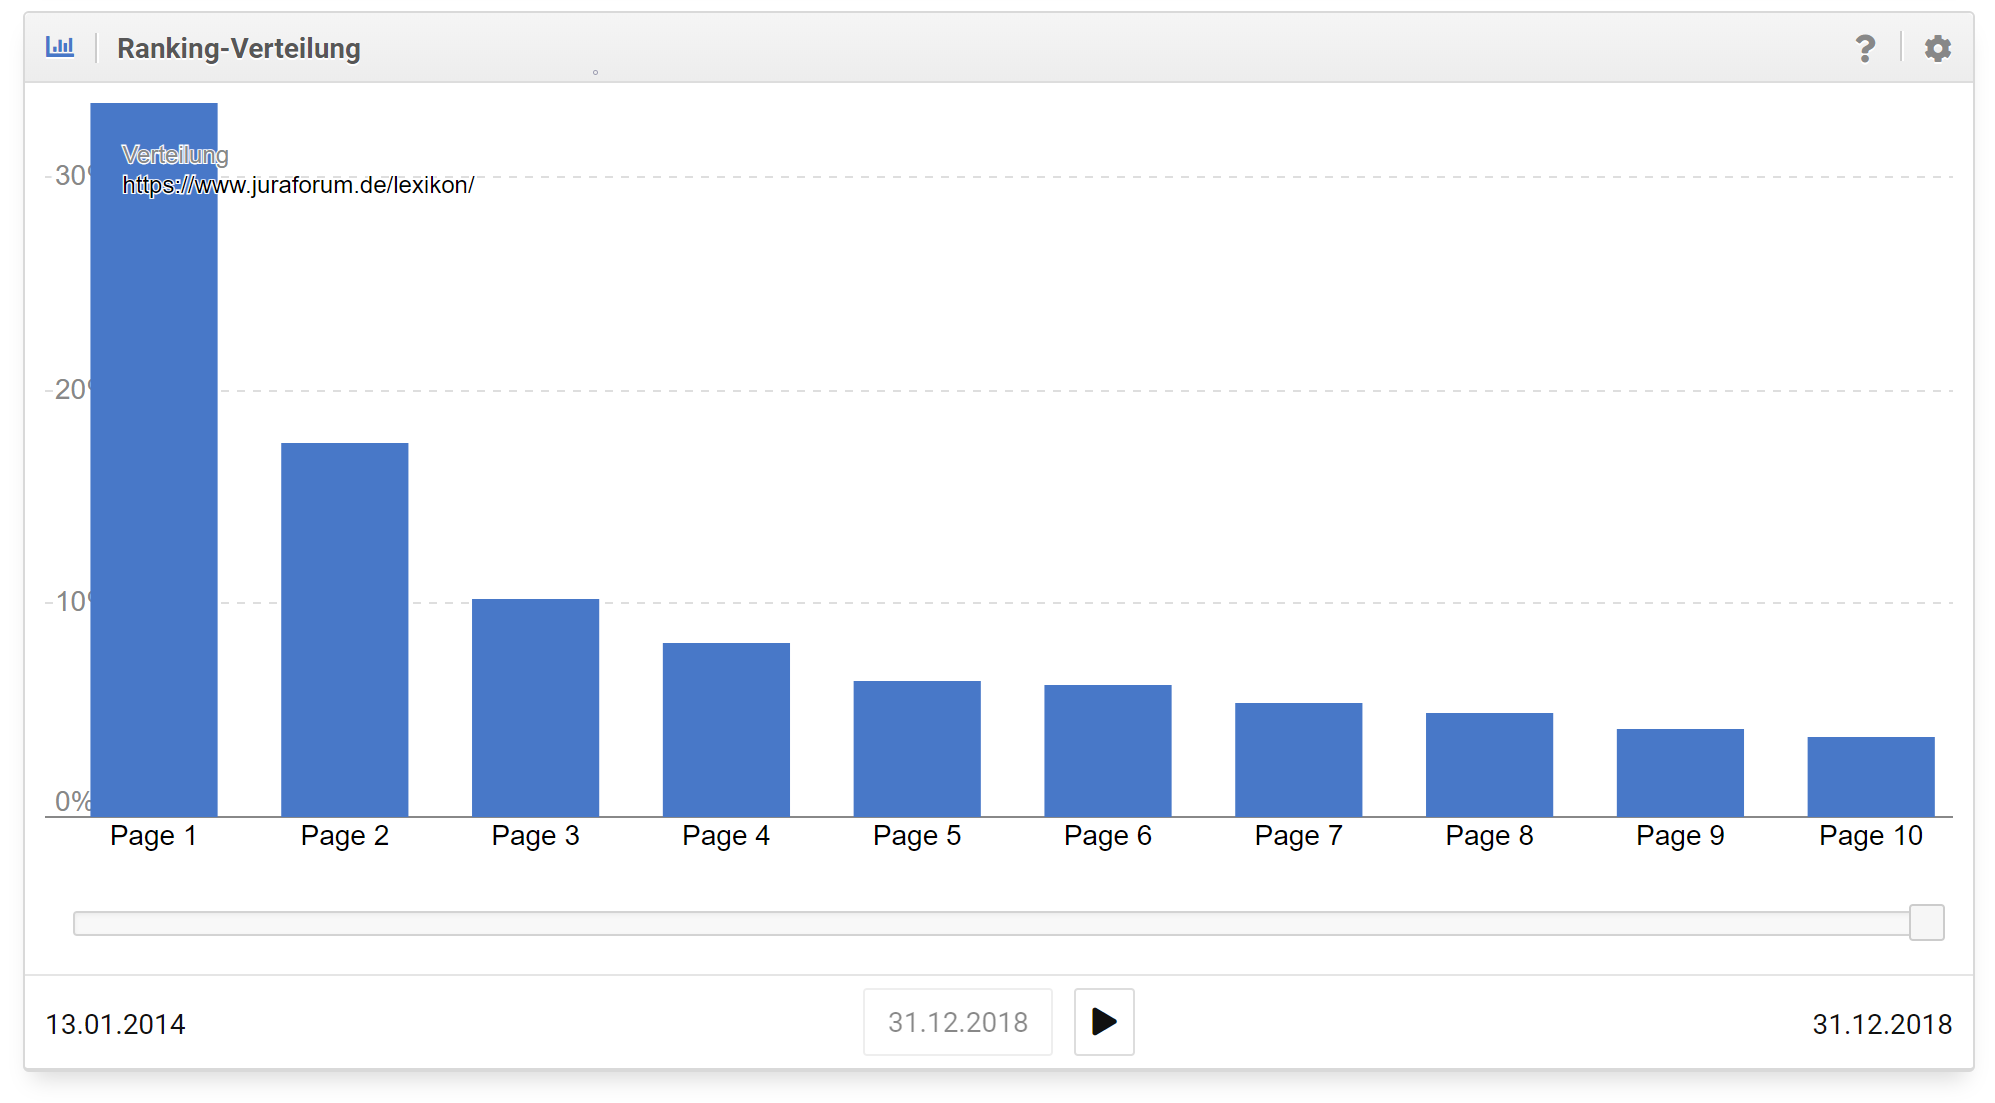Select the Page 4 bar
The image size is (1995, 1103).
tap(726, 730)
